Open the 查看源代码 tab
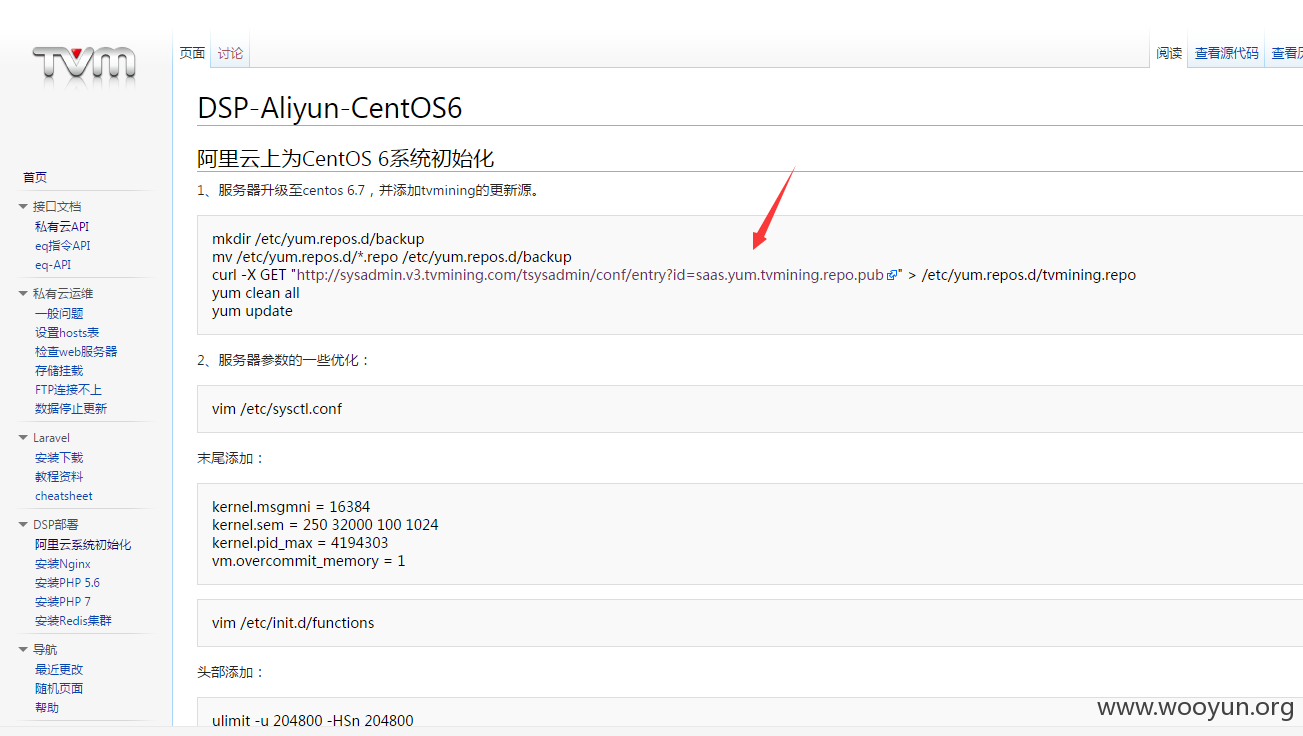1303x736 pixels. 1226,53
